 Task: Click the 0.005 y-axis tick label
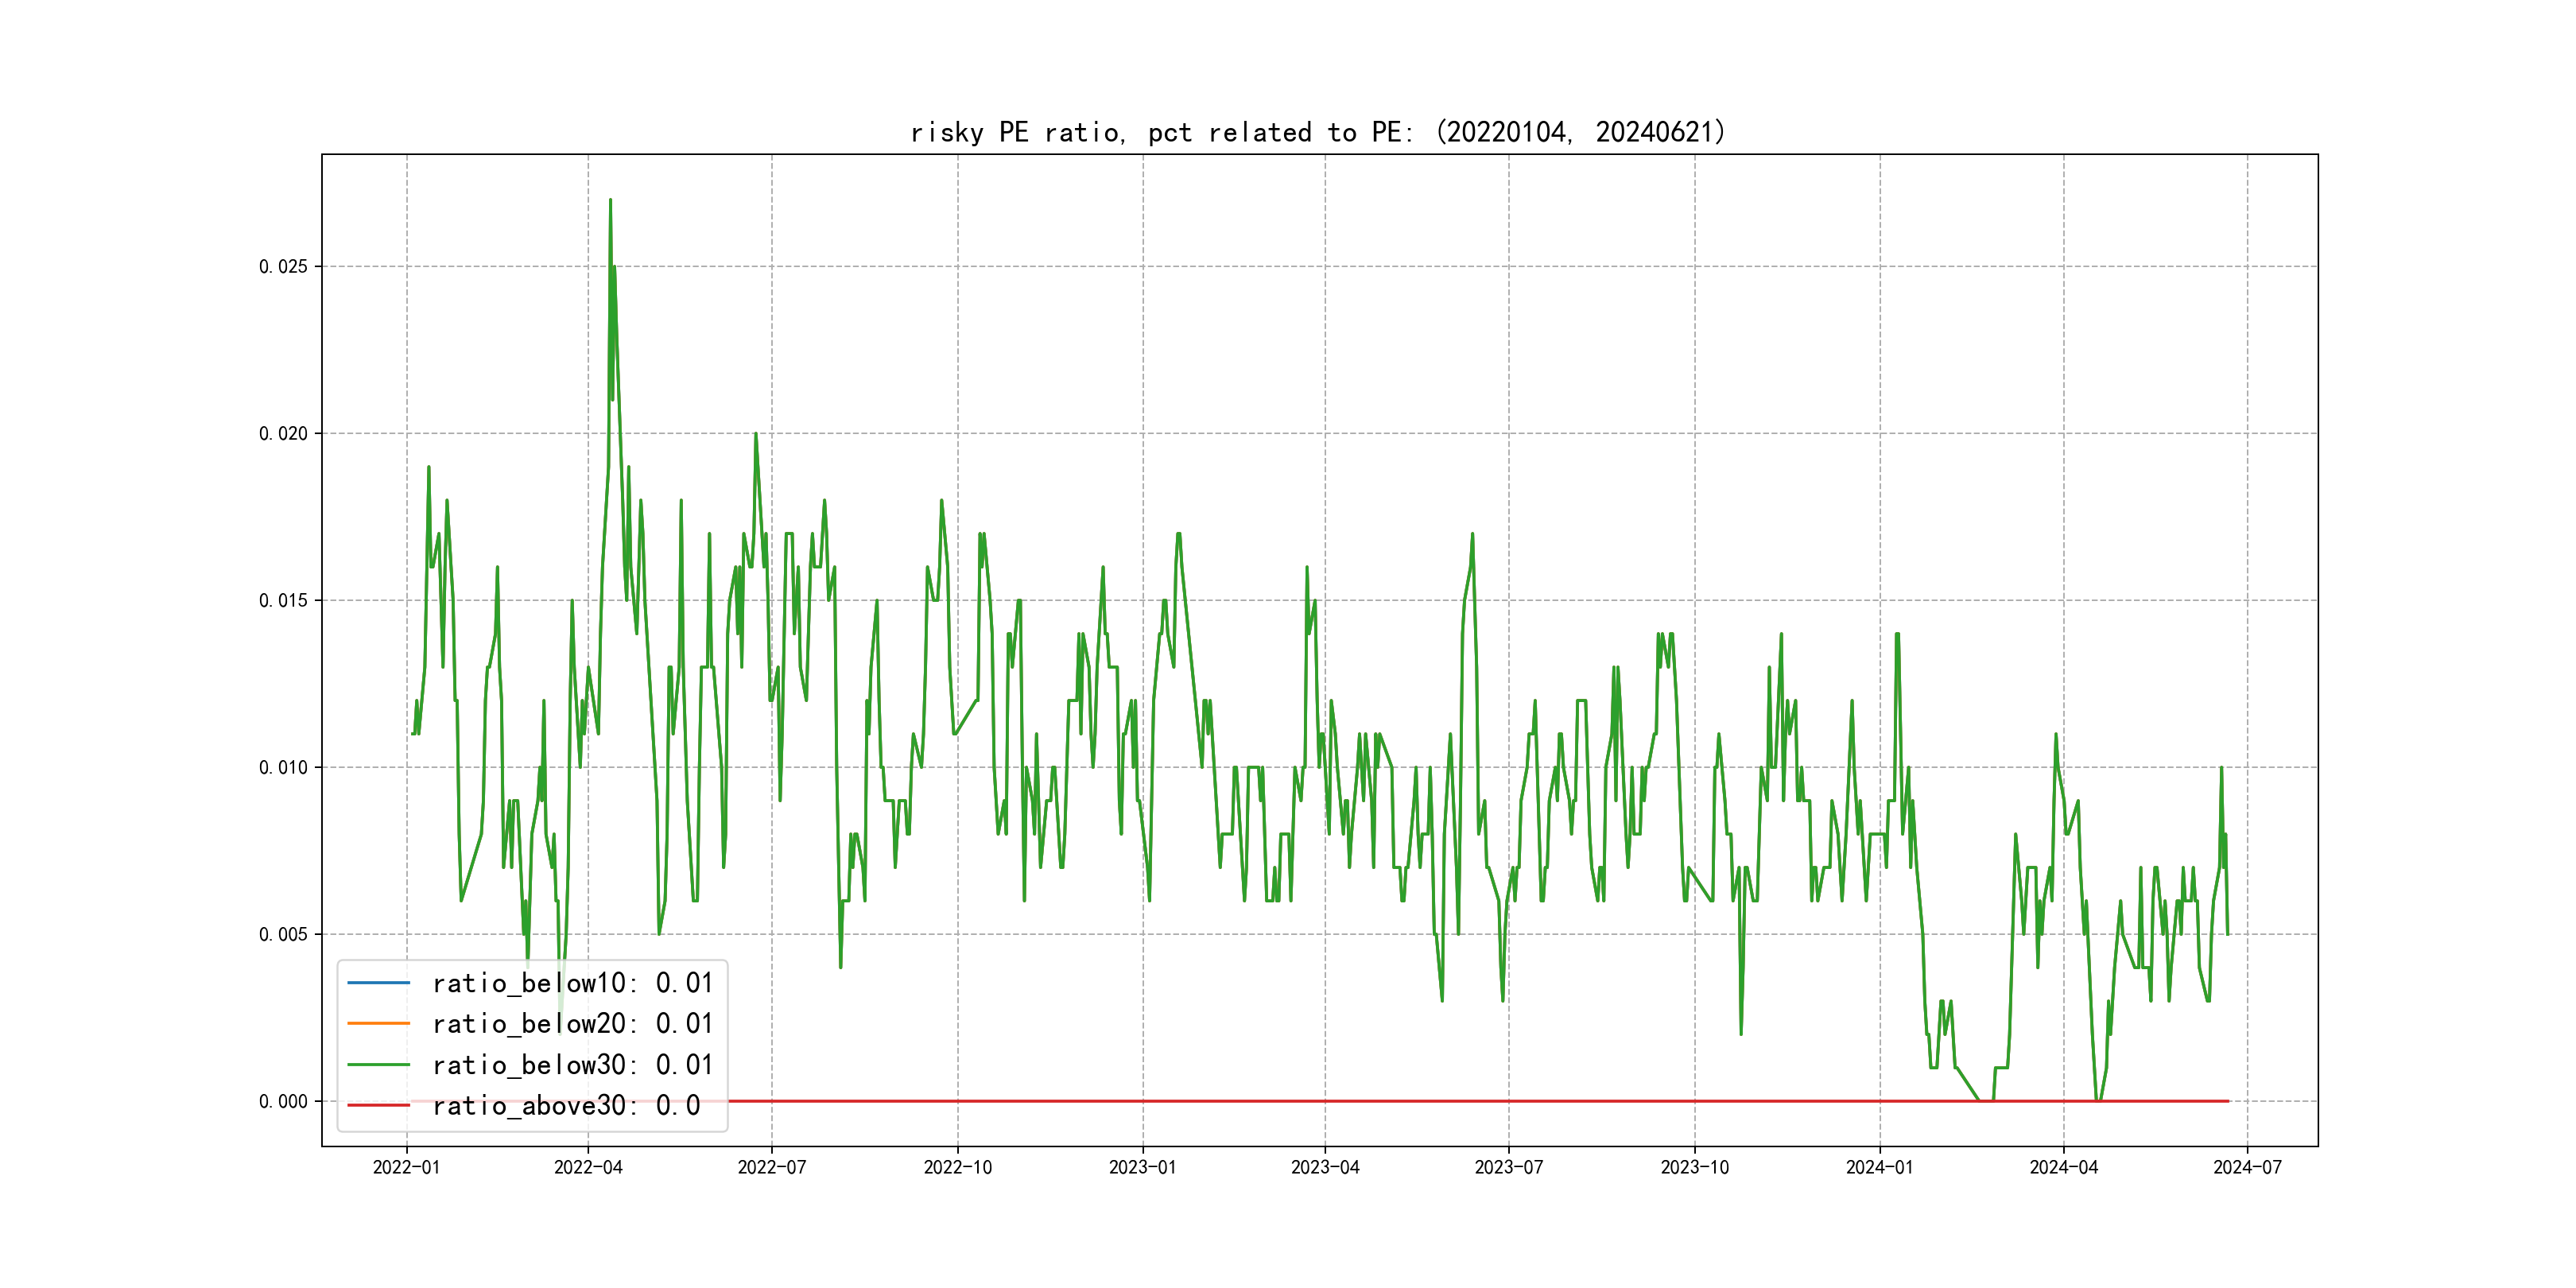tap(283, 934)
